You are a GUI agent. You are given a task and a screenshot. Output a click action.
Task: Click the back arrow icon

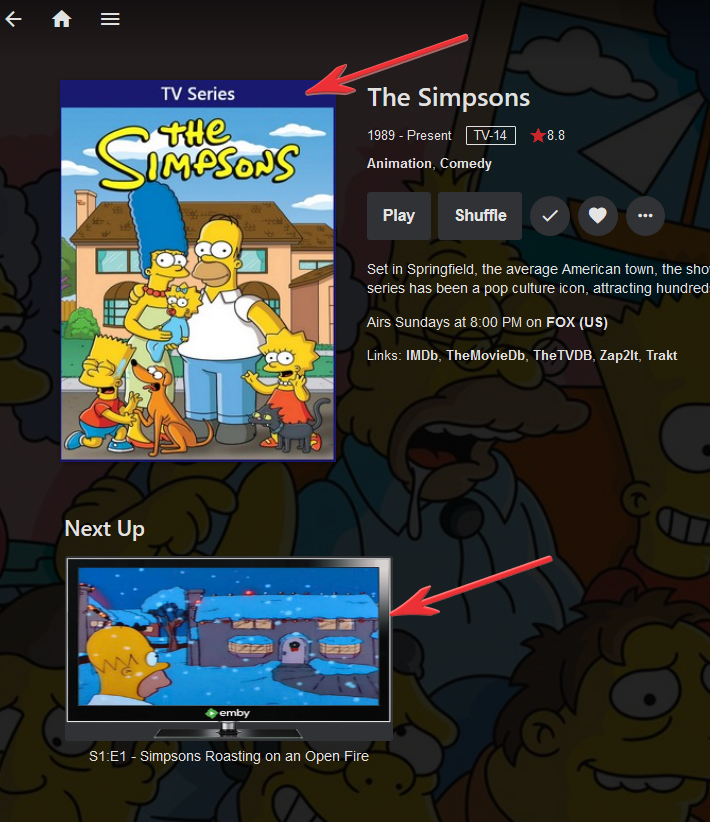(14, 19)
